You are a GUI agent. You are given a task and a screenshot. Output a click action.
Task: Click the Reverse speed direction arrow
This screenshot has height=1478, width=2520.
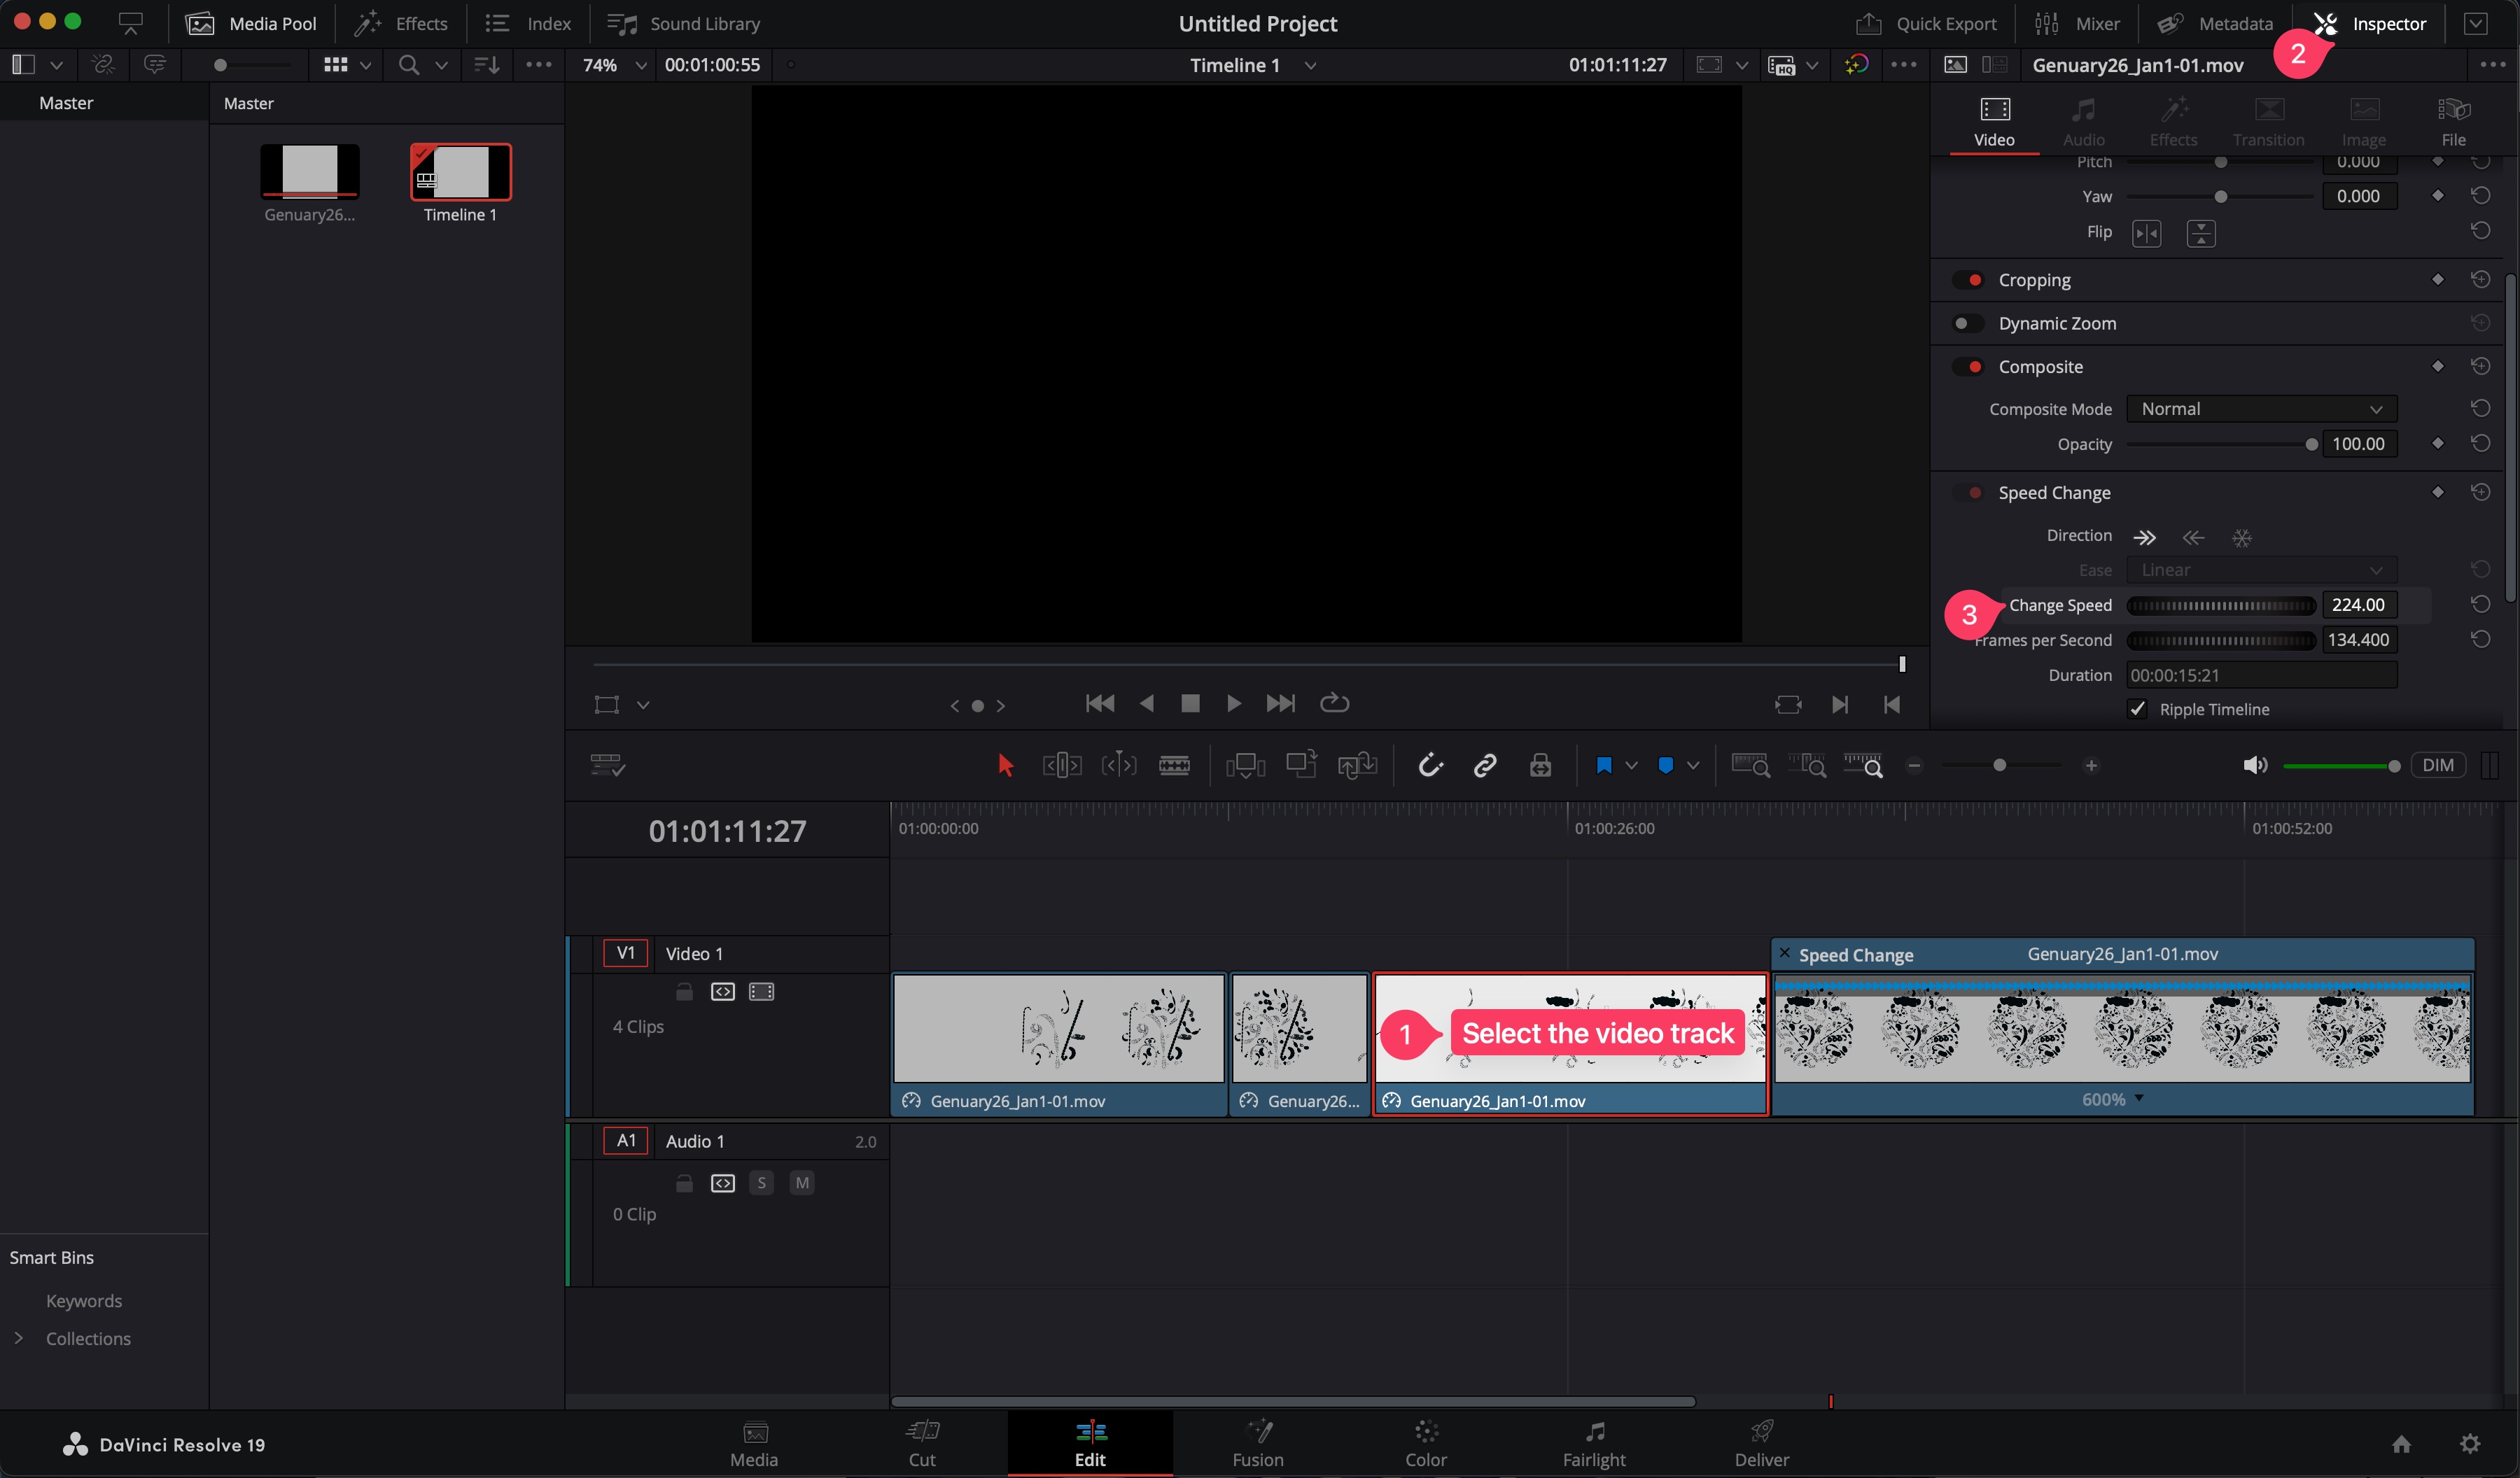click(x=2193, y=537)
